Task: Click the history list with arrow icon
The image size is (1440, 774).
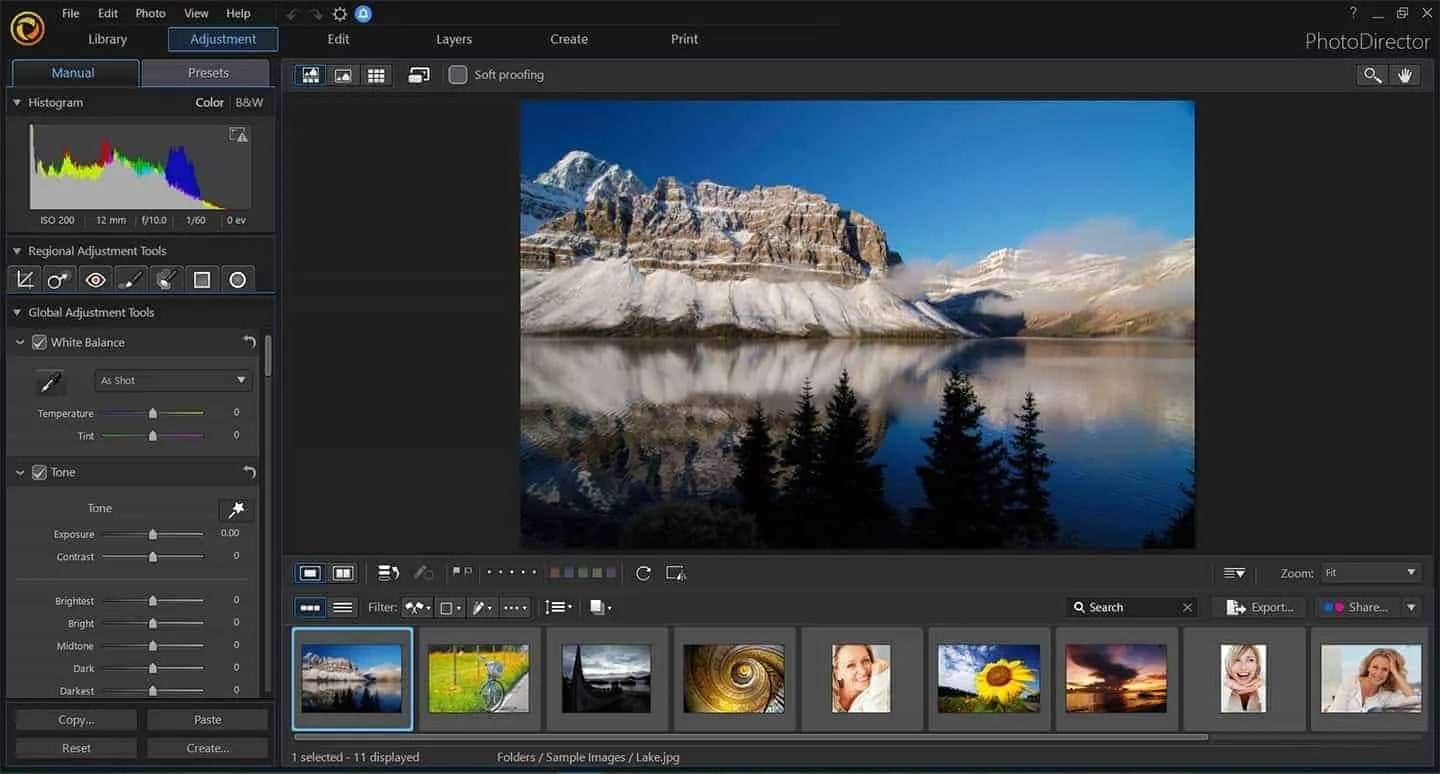Action: pyautogui.click(x=389, y=573)
